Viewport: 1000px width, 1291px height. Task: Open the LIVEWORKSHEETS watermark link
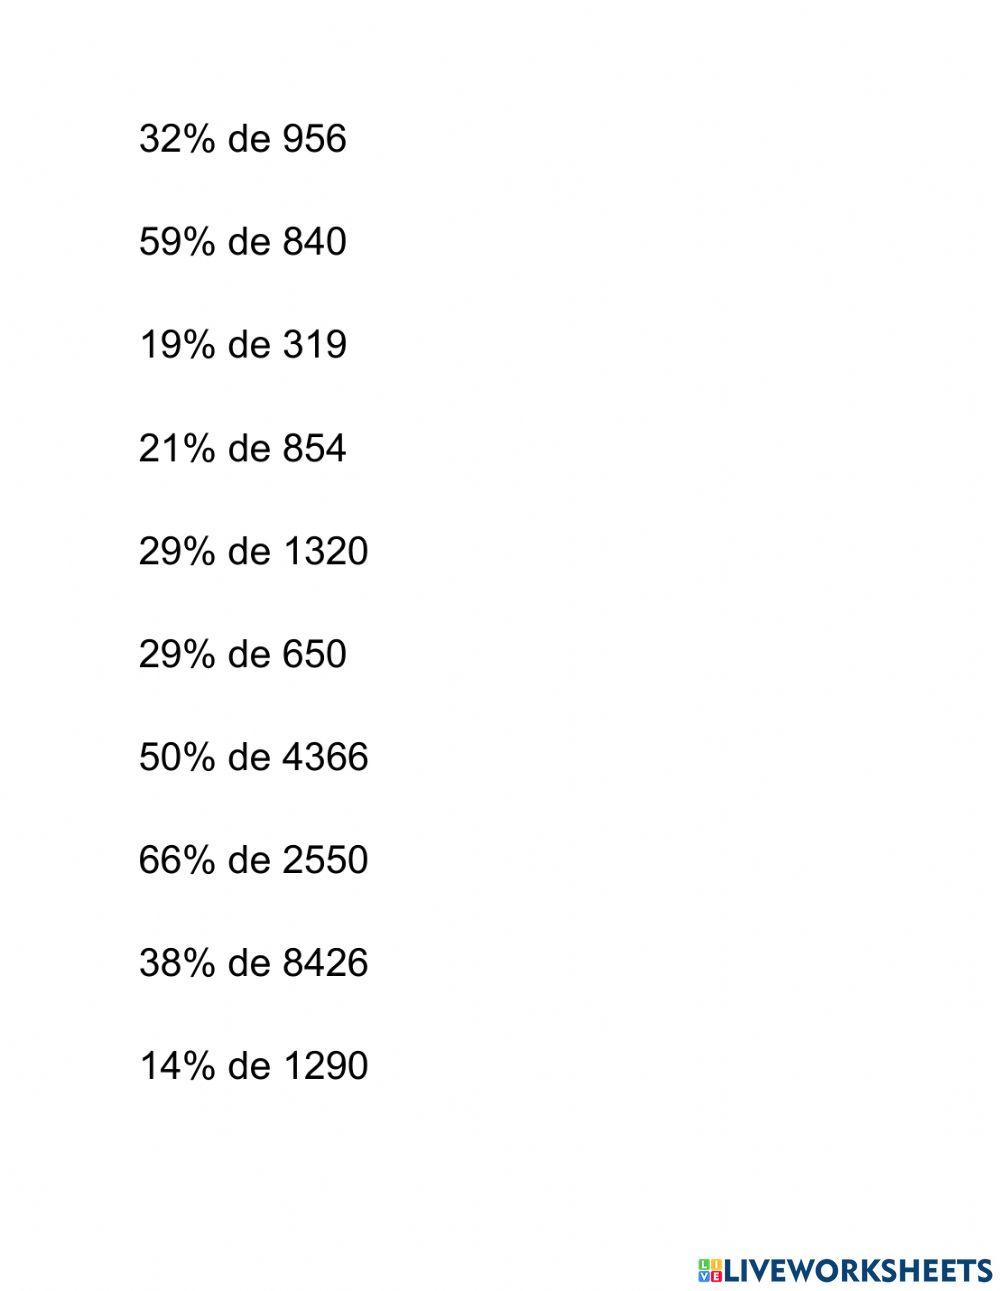click(857, 1270)
